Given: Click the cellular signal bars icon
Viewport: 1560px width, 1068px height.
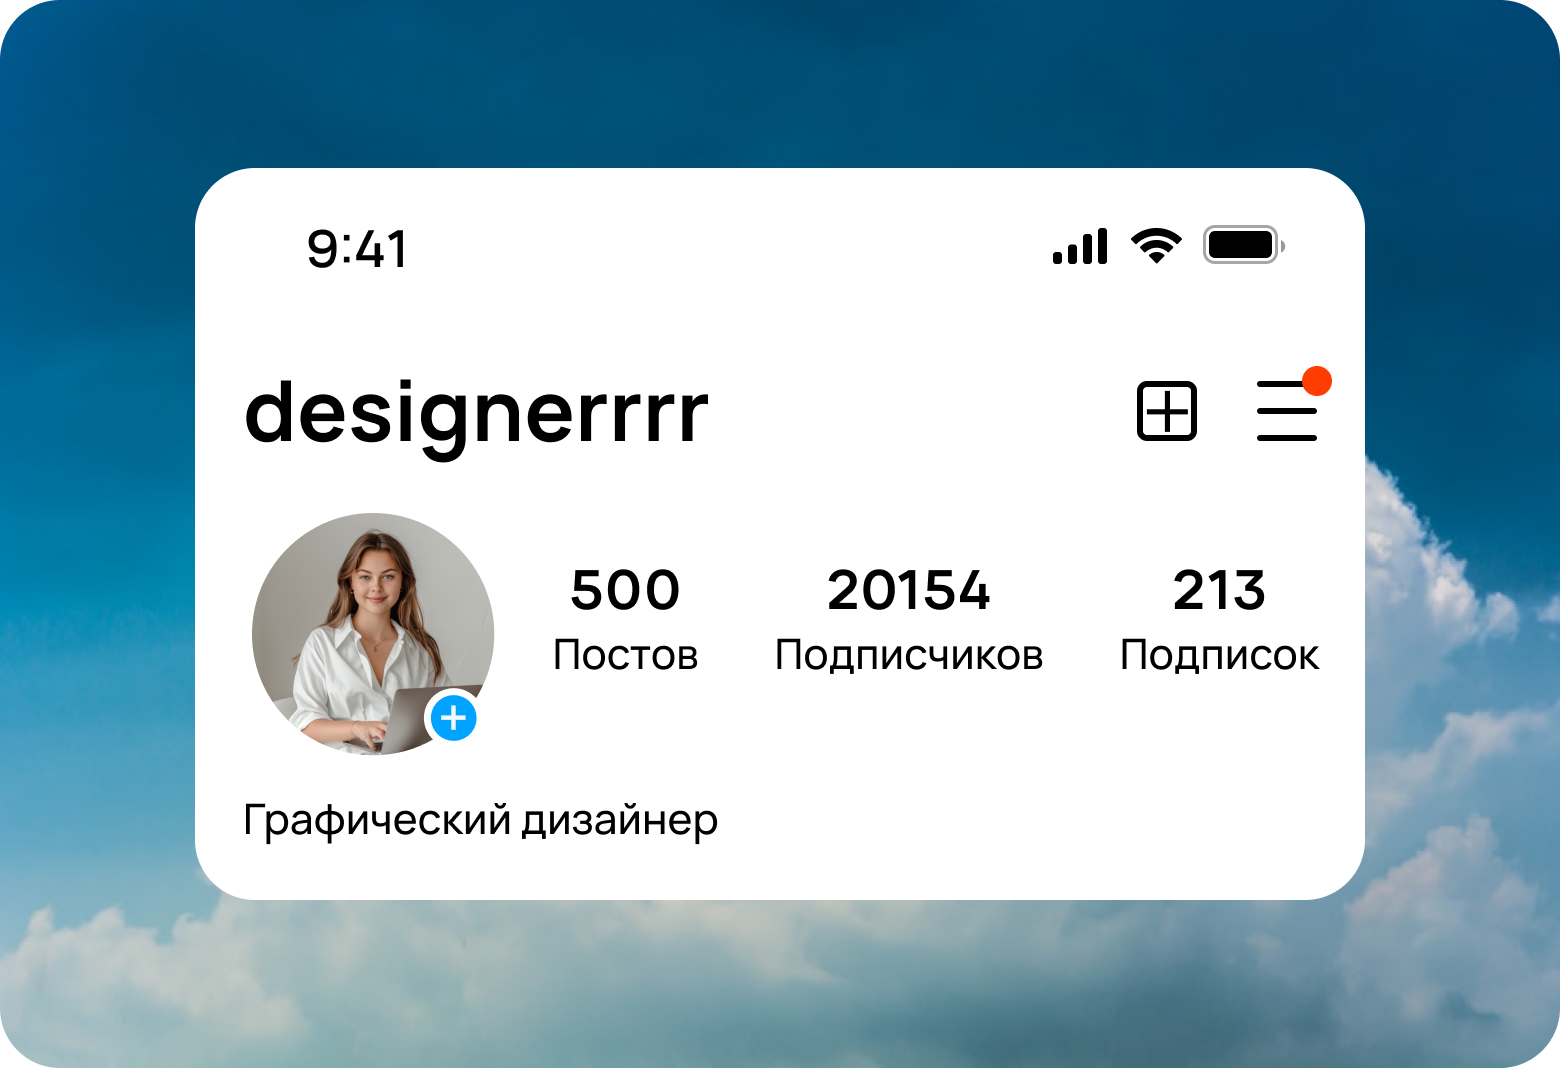Looking at the screenshot, I should point(1080,246).
